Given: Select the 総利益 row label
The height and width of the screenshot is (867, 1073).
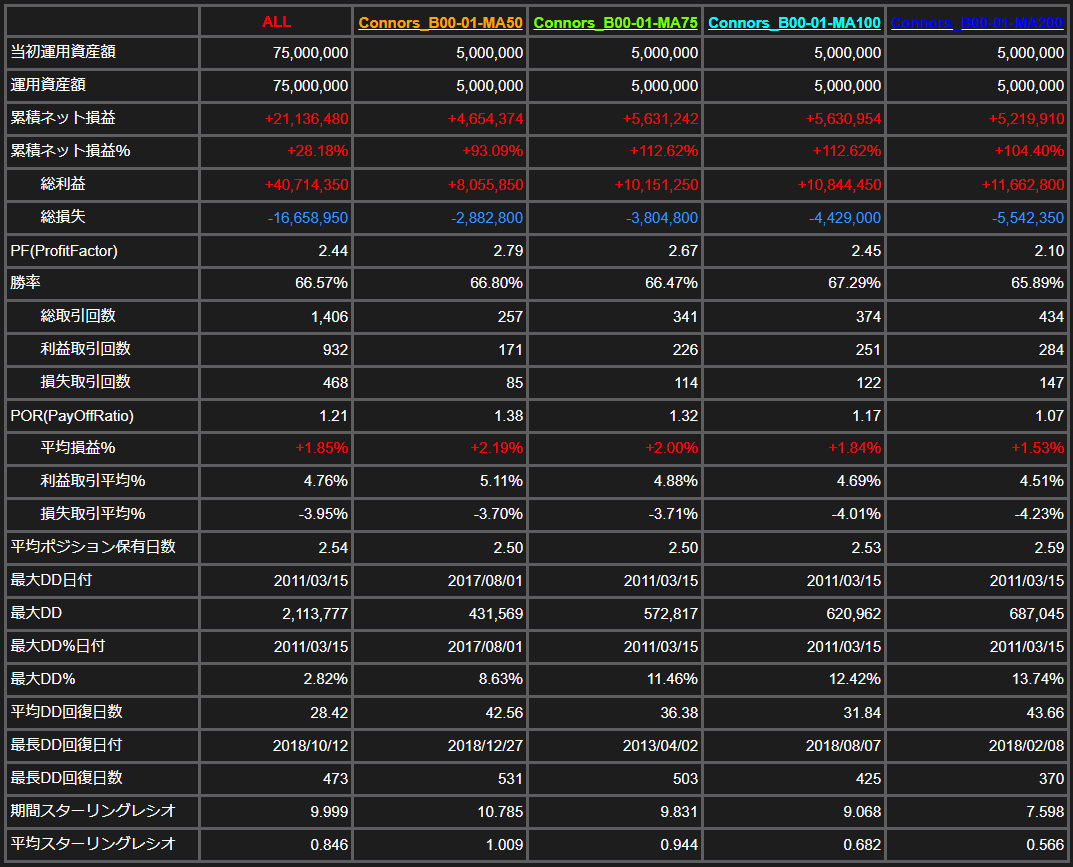Looking at the screenshot, I should [x=63, y=183].
